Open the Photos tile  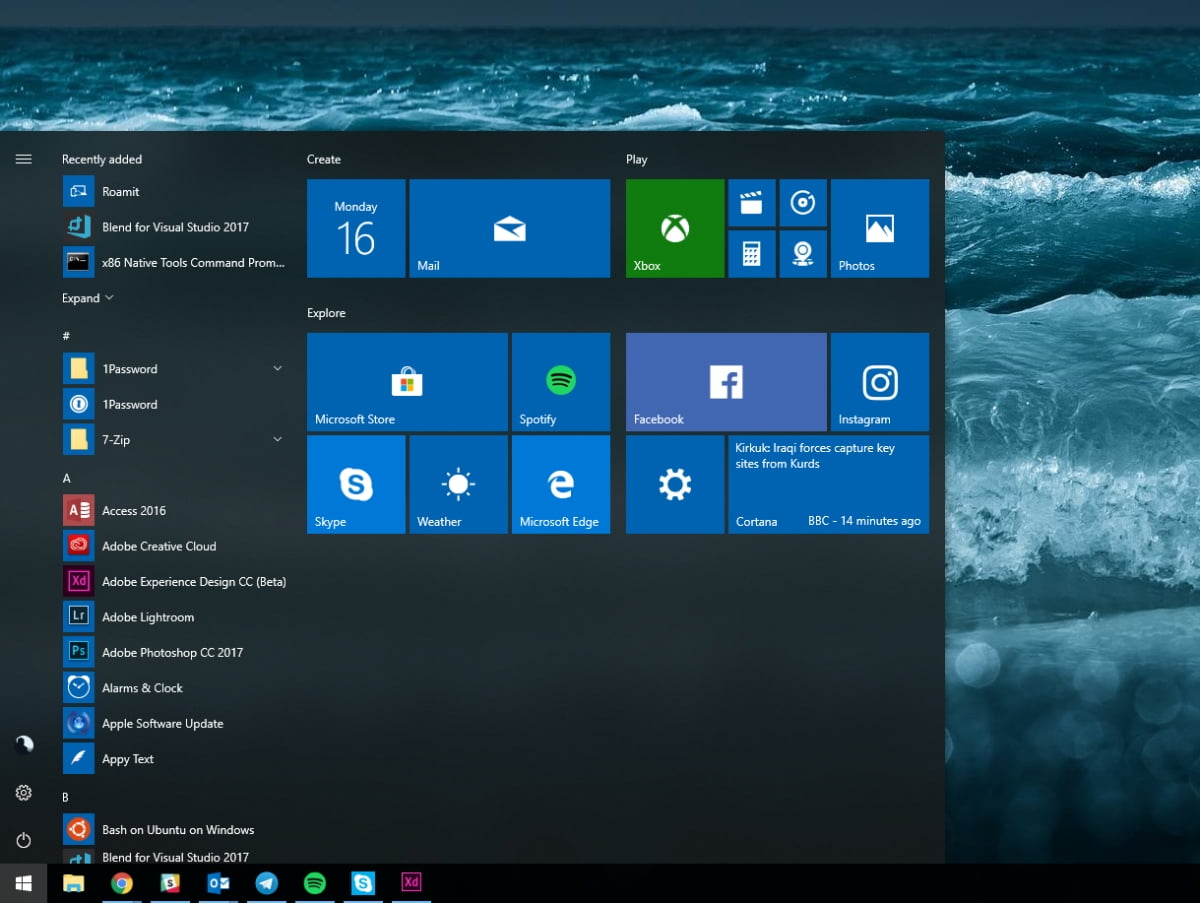point(879,228)
